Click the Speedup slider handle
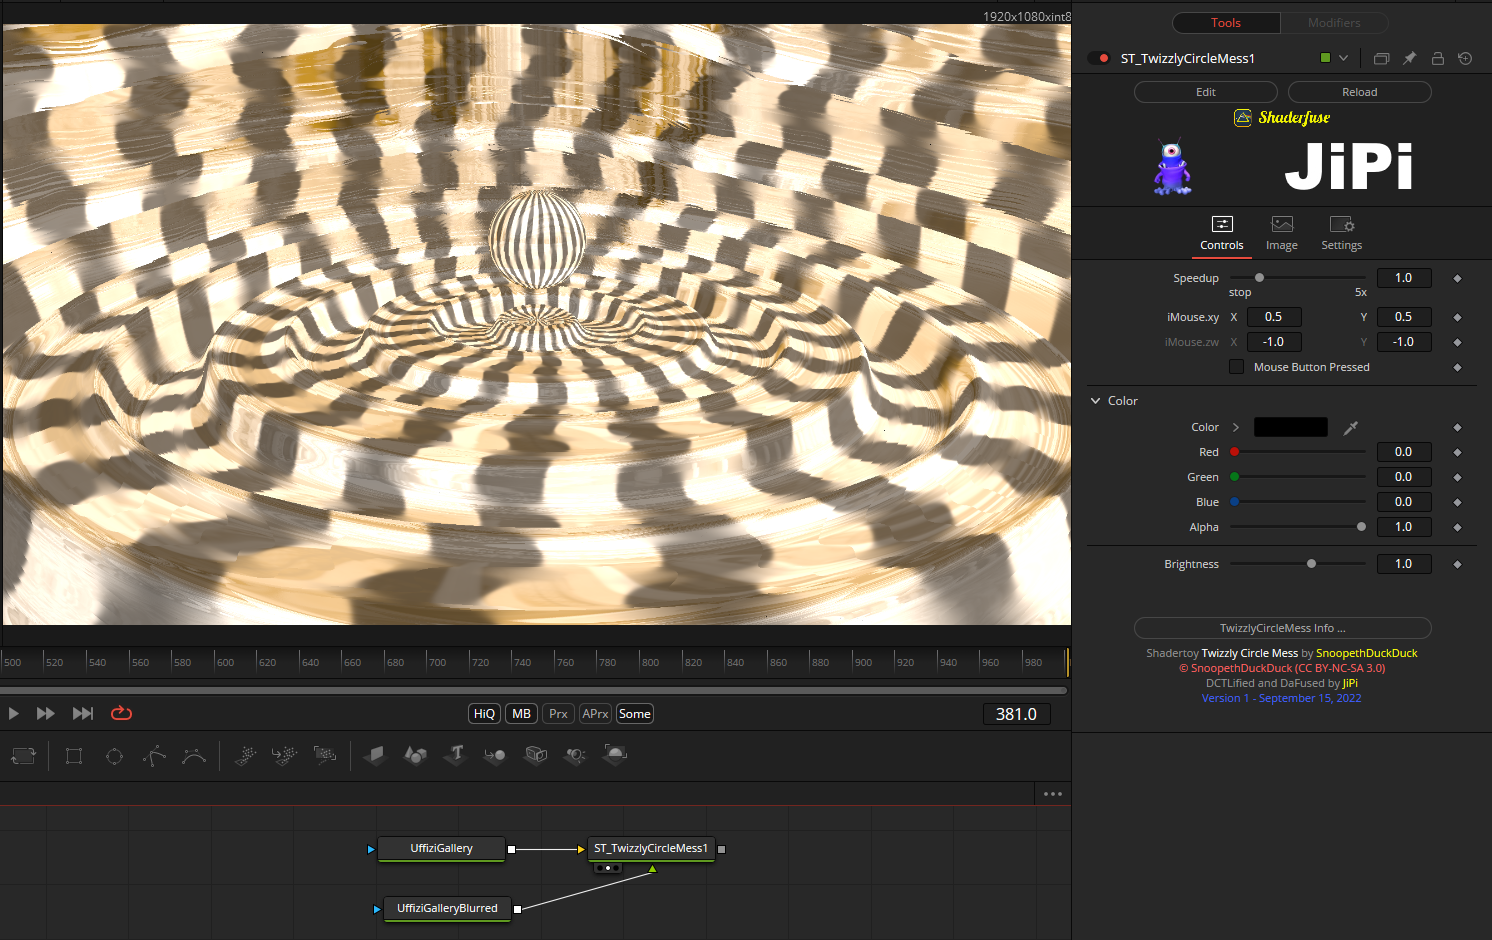The height and width of the screenshot is (940, 1492). click(x=1259, y=278)
